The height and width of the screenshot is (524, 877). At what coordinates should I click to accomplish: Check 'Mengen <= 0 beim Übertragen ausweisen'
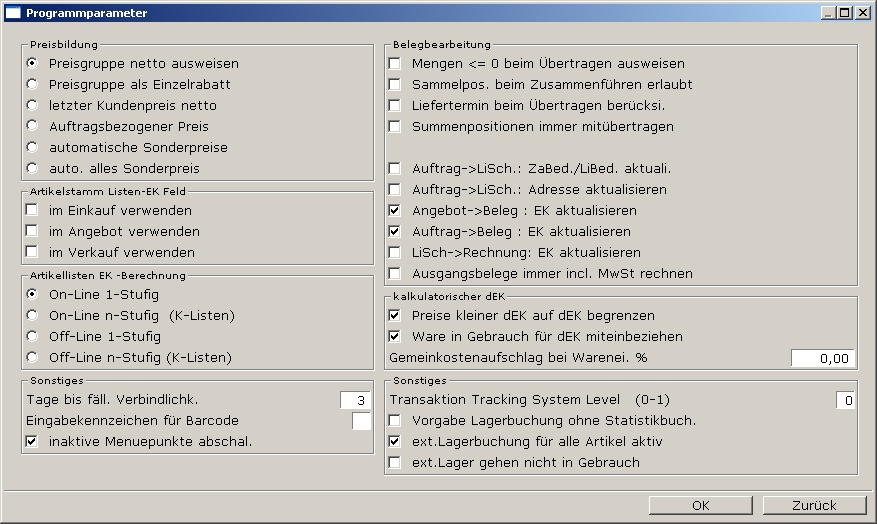[x=395, y=64]
